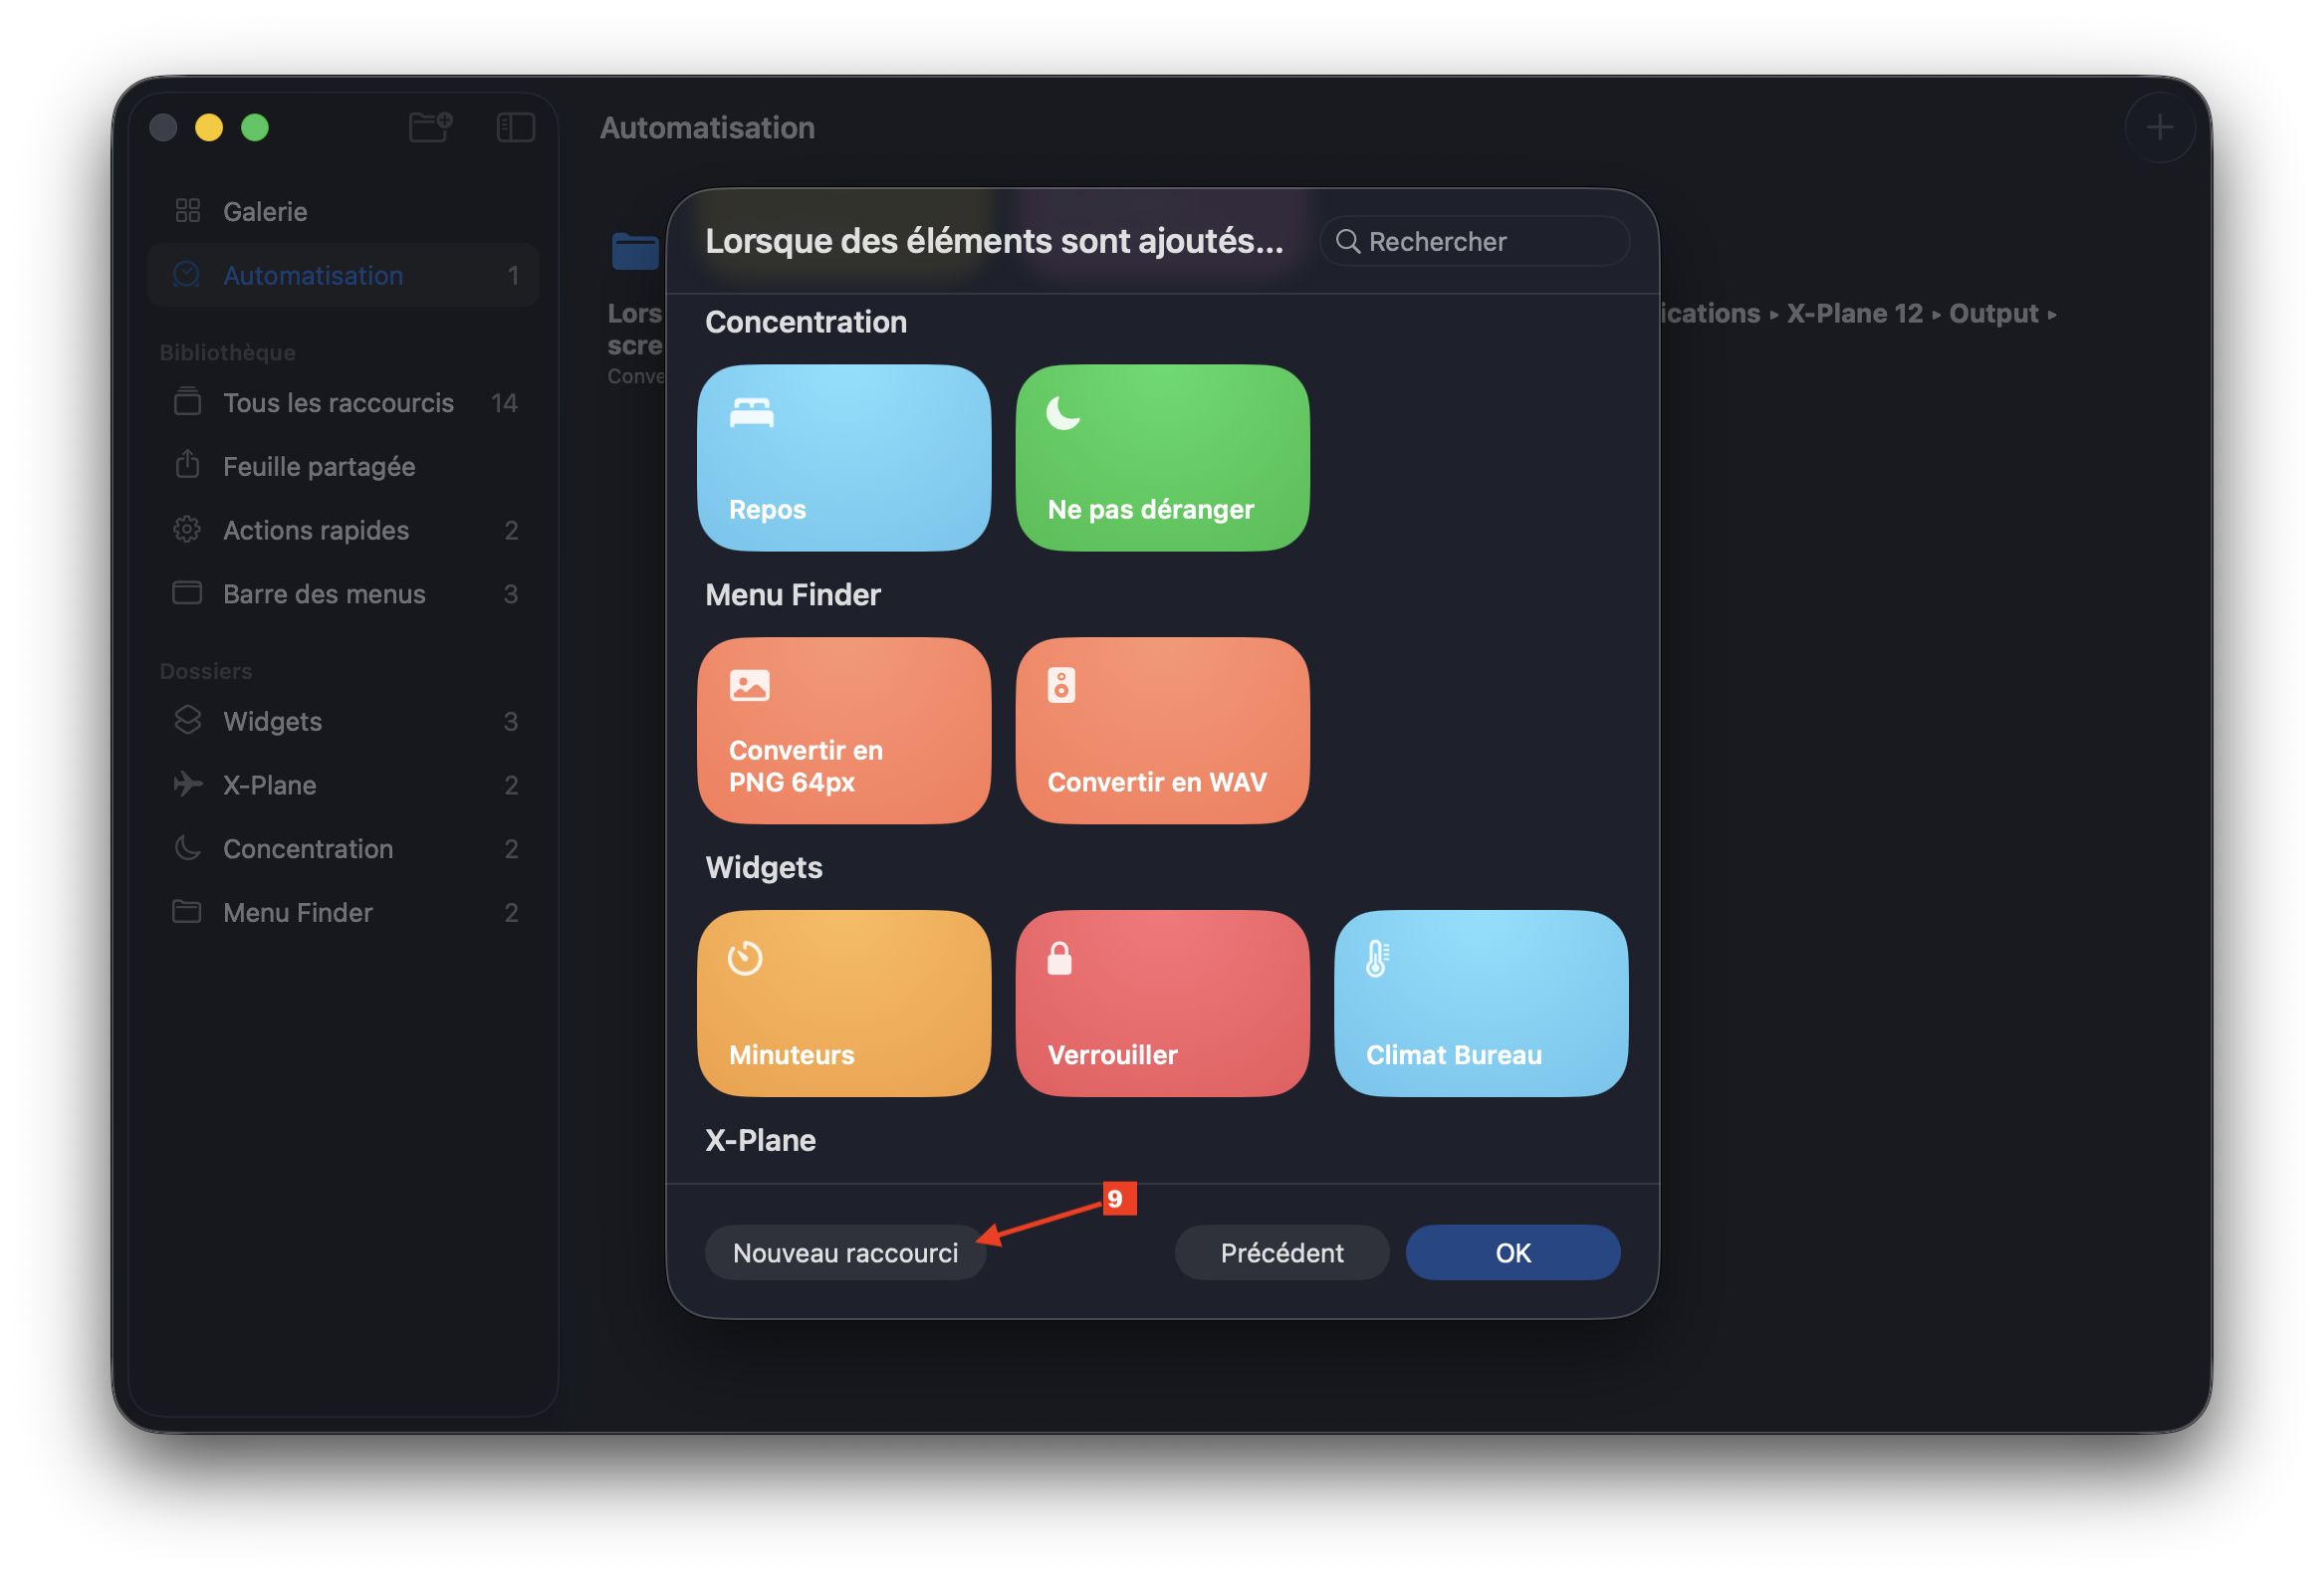Select the Actions rapides item
2324x1581 pixels.
pyautogui.click(x=315, y=530)
